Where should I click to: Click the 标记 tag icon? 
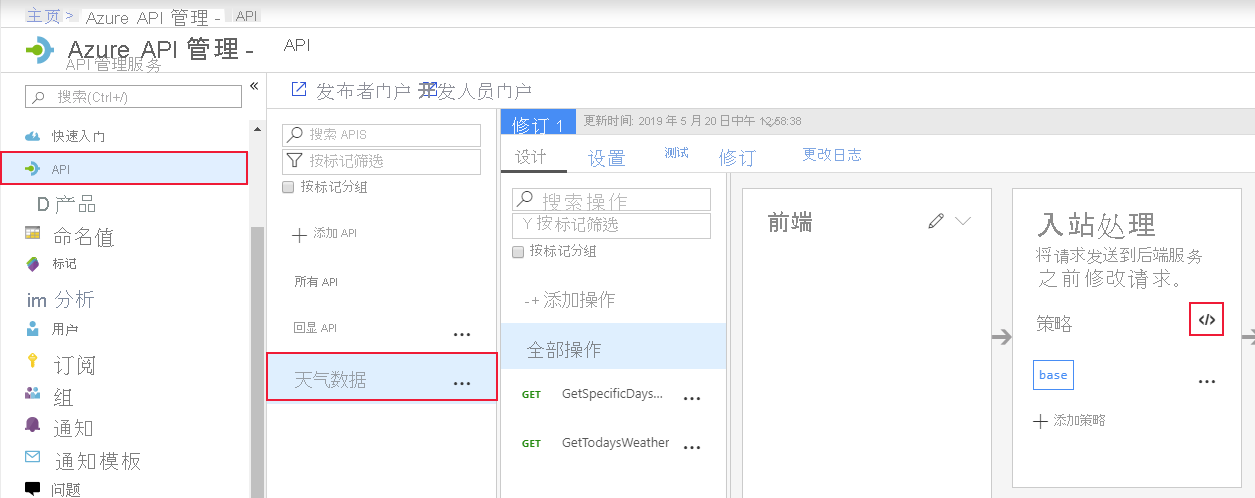click(32, 264)
